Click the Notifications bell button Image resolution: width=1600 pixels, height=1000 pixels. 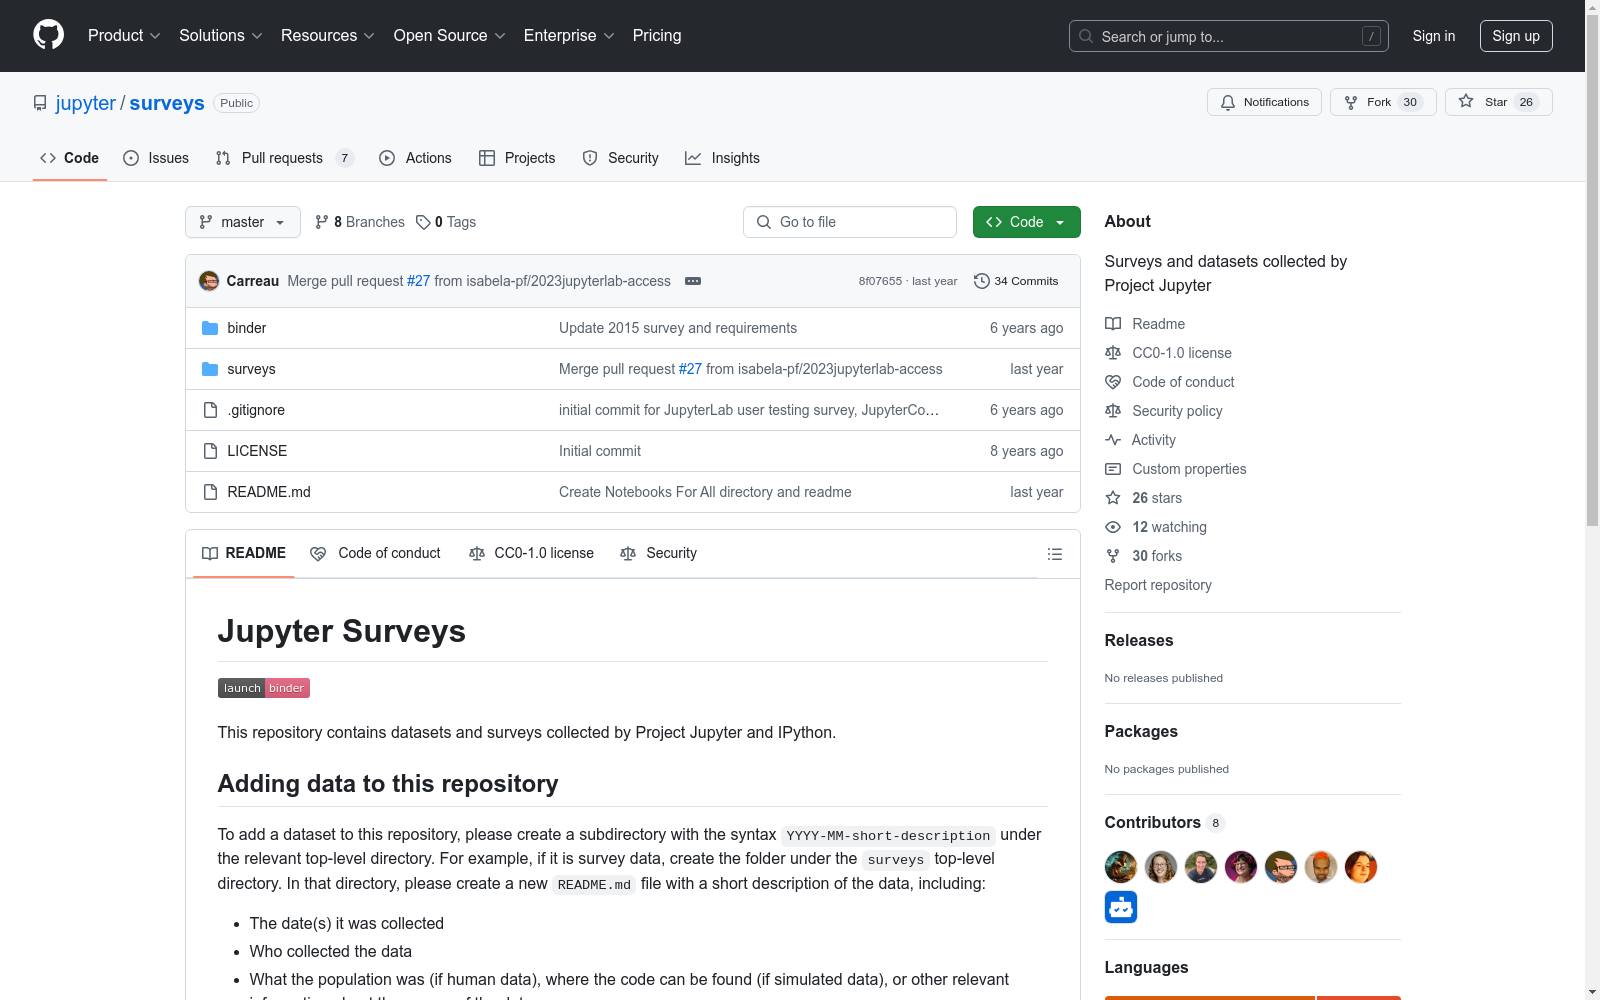click(1264, 102)
